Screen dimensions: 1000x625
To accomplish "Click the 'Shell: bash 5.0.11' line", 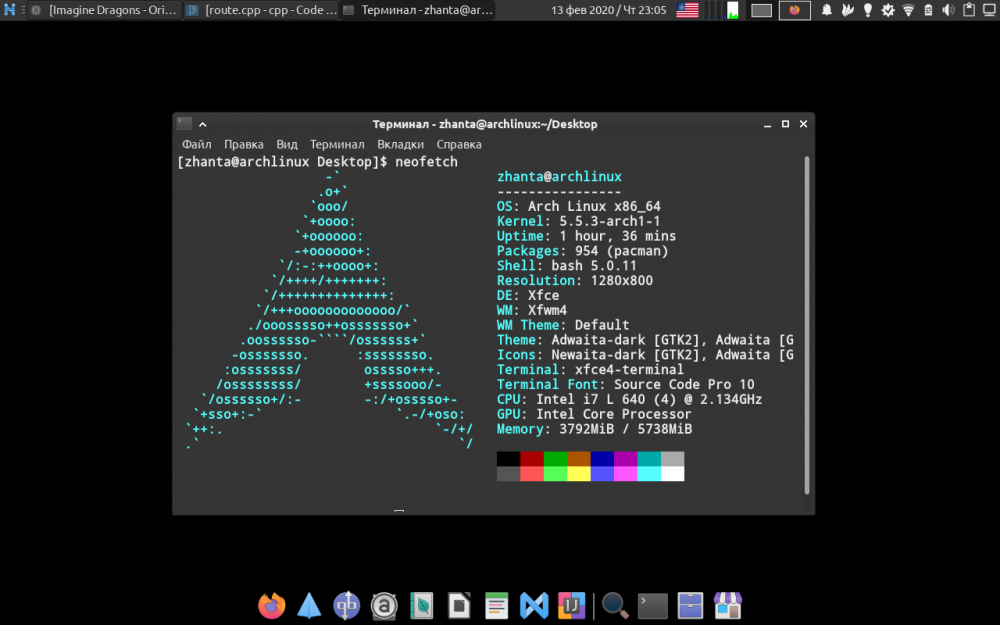I will point(567,265).
